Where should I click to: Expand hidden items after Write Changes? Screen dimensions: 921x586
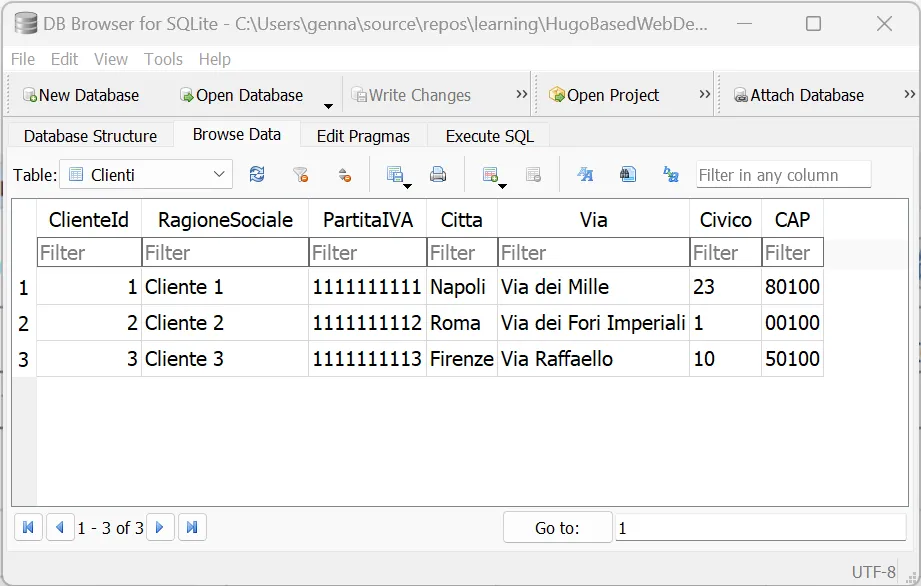coord(521,94)
